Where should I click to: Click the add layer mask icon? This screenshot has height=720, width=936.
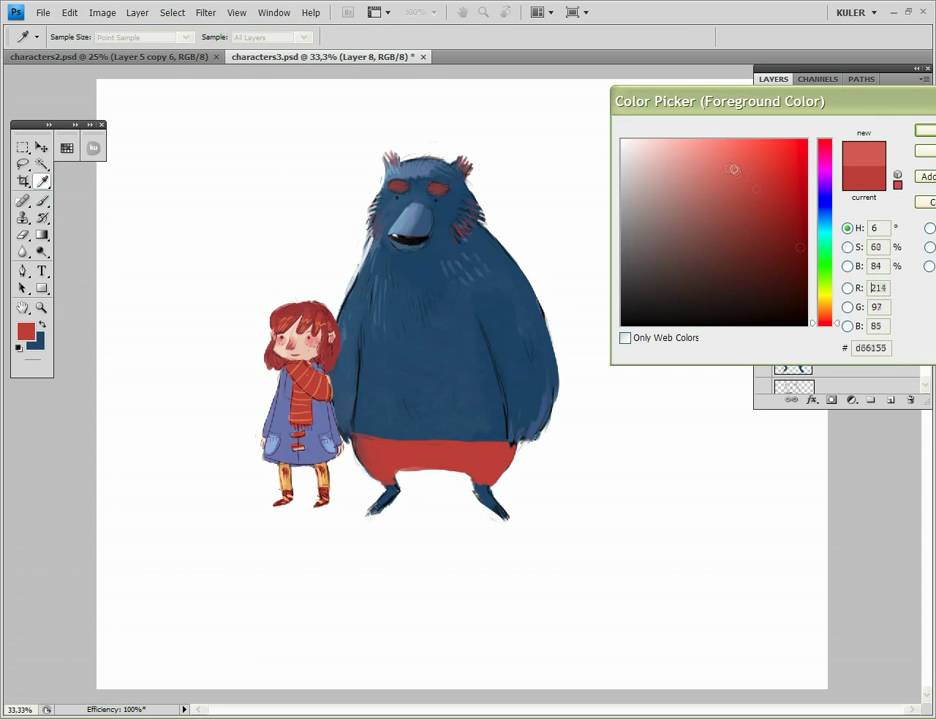click(x=832, y=399)
